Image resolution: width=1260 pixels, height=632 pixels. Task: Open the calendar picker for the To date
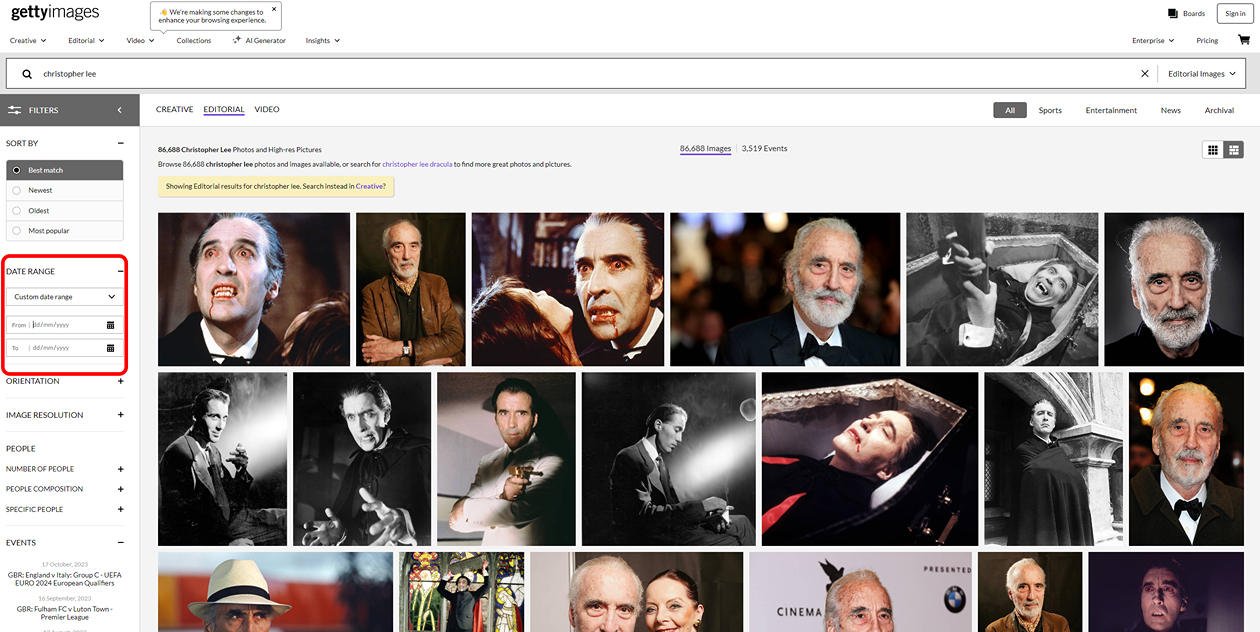tap(108, 347)
